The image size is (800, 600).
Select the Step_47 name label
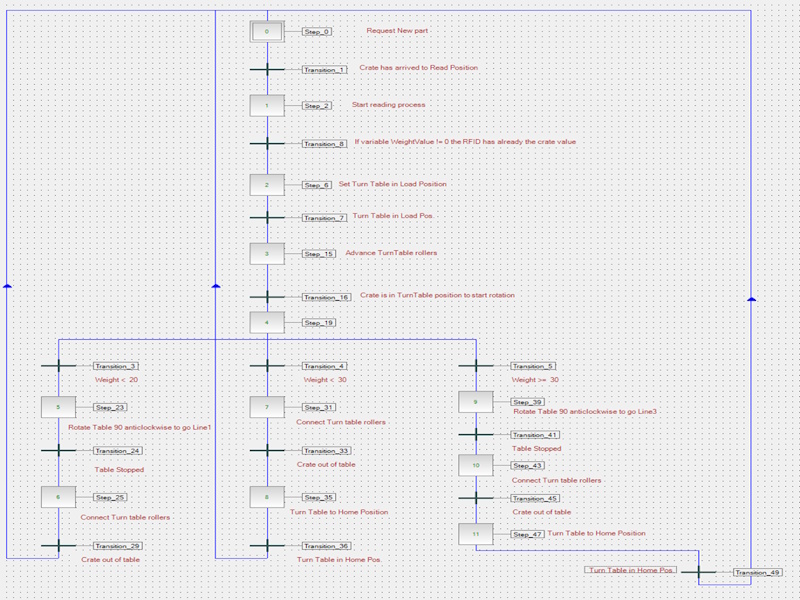point(527,535)
